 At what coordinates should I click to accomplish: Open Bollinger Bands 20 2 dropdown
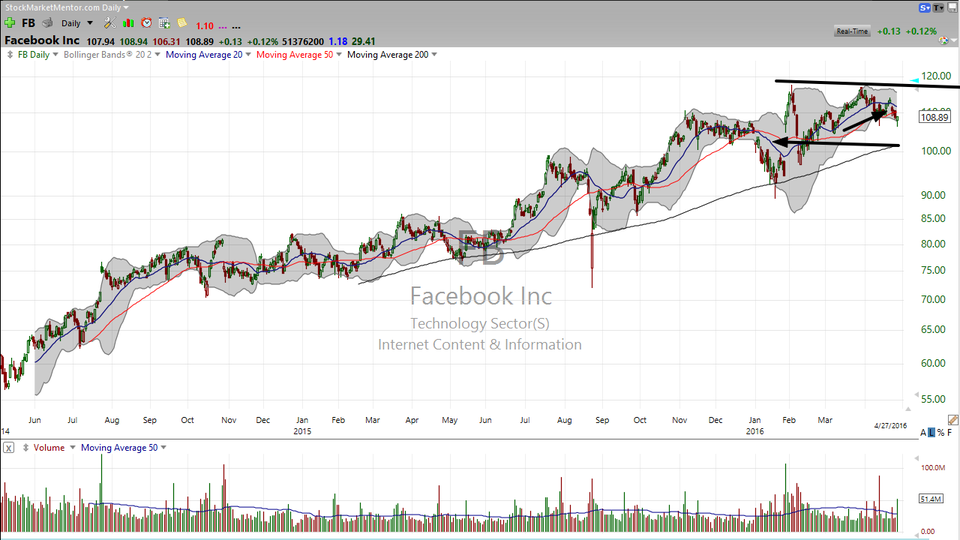111,54
